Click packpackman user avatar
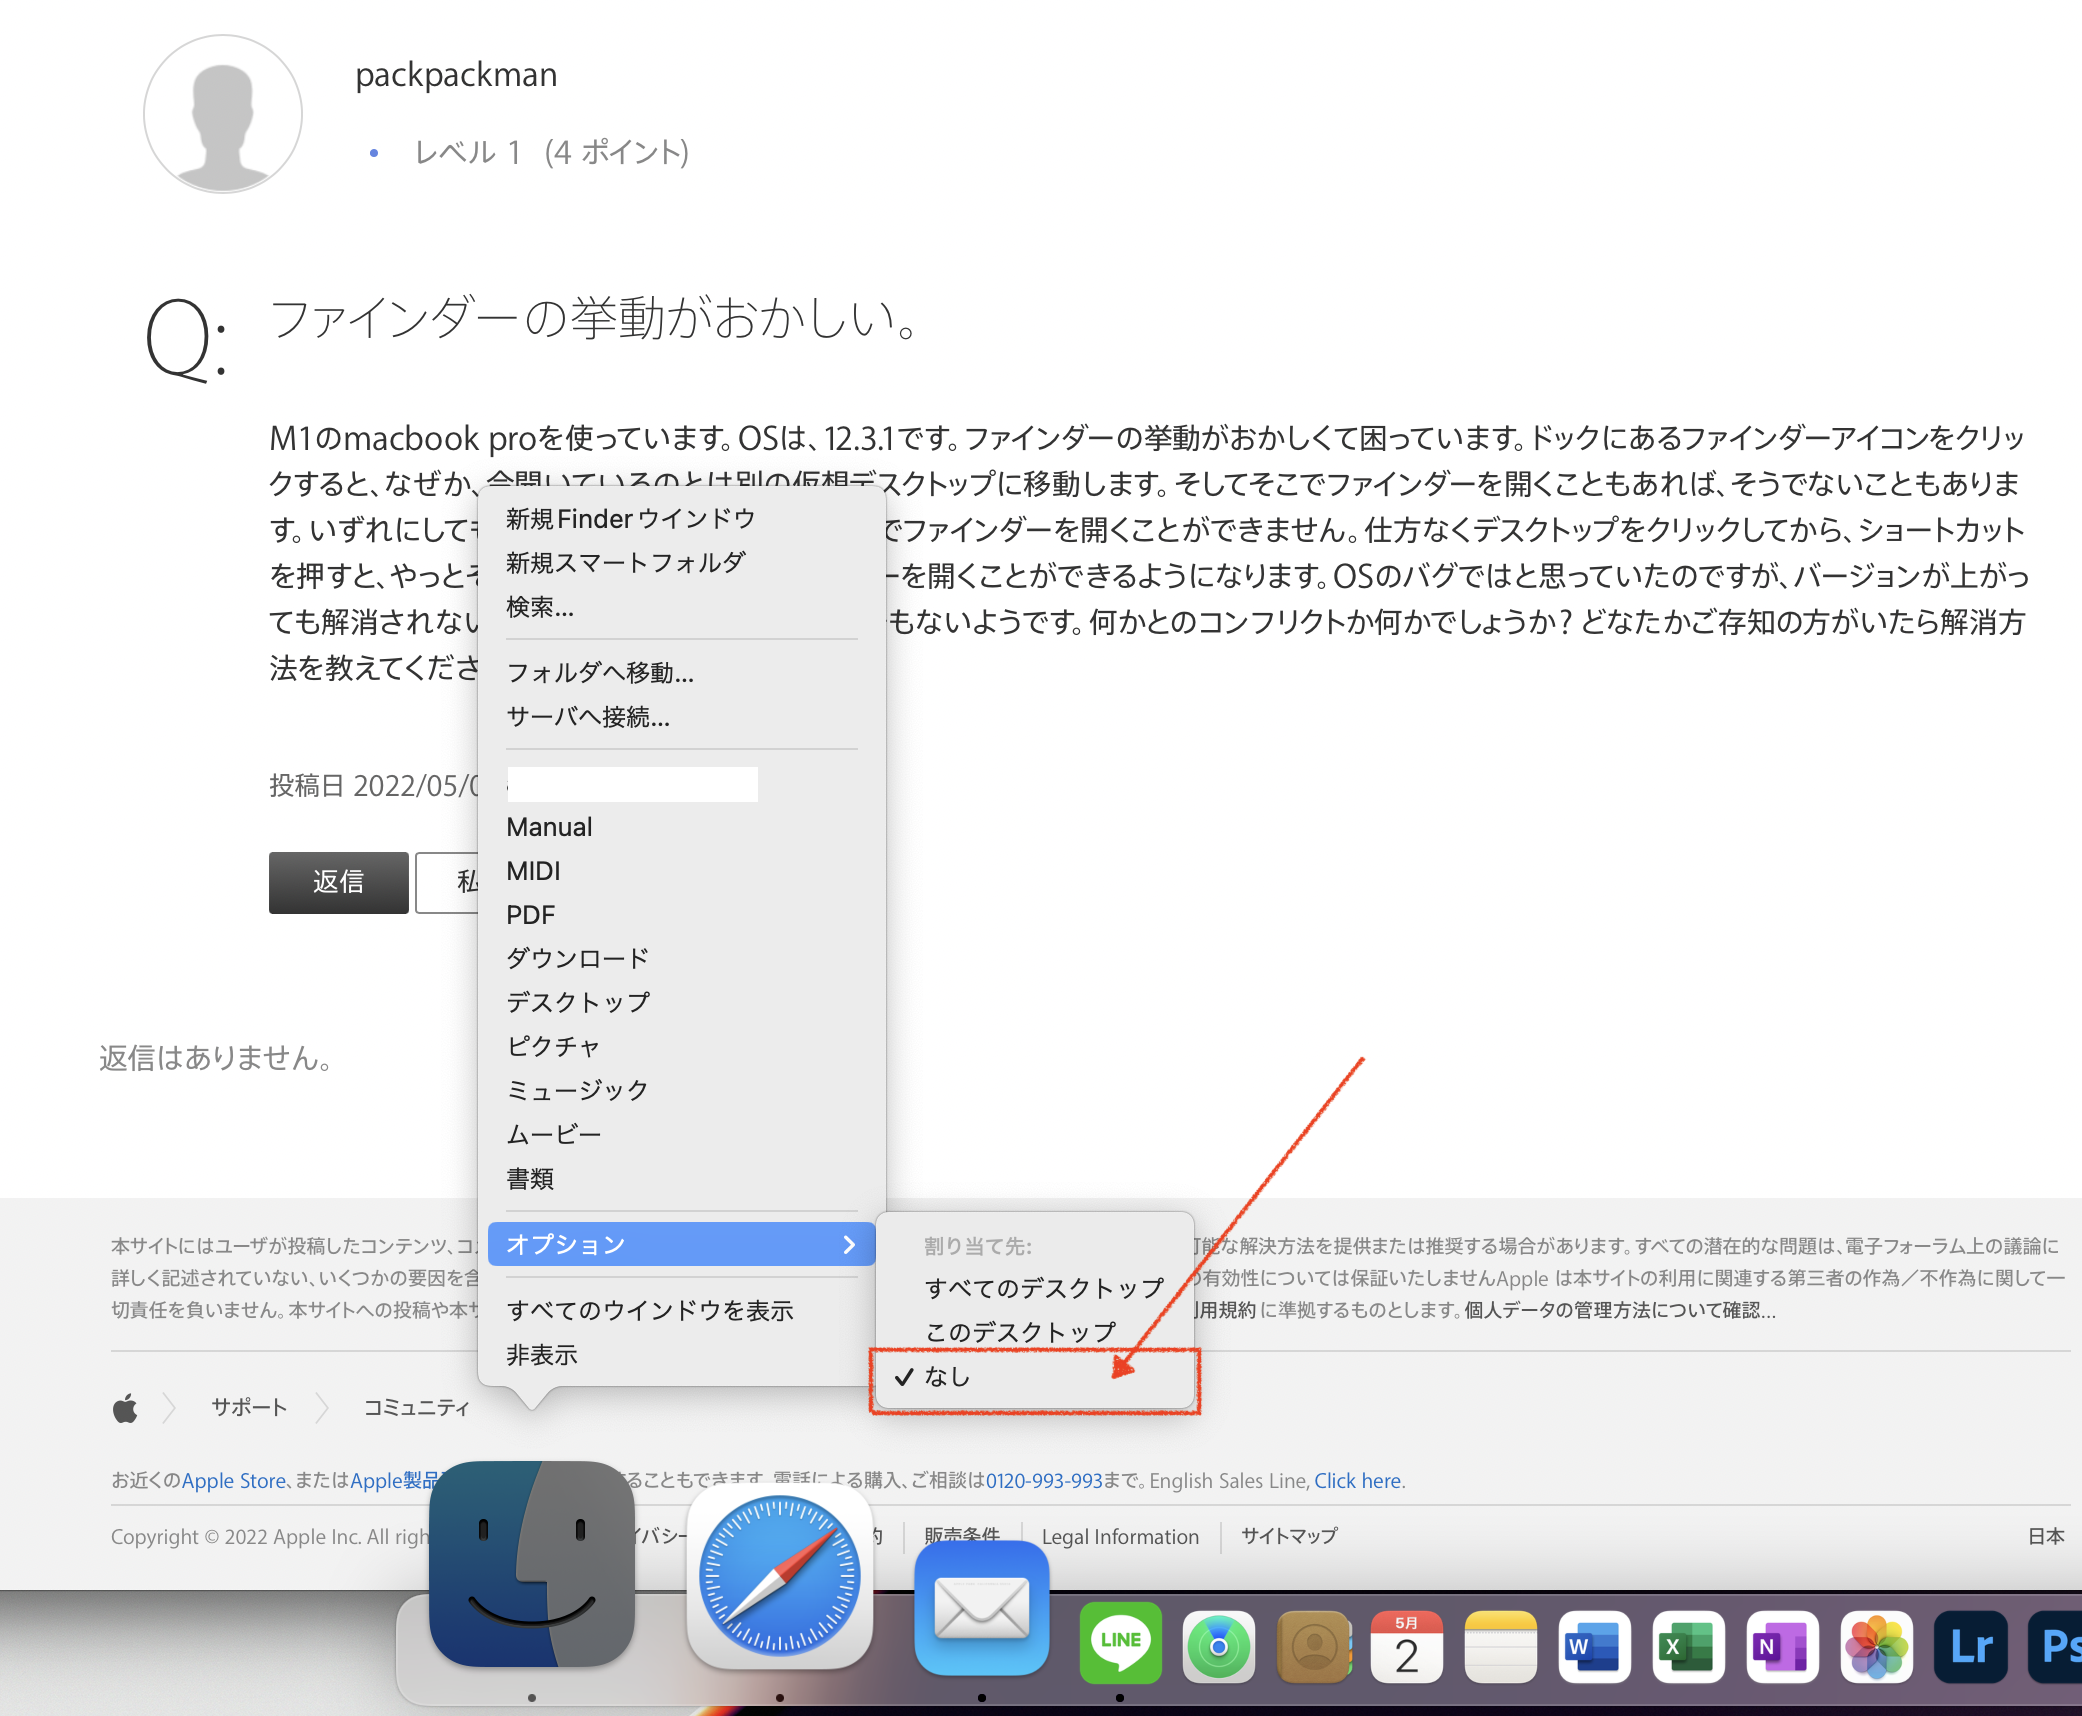This screenshot has height=1716, width=2082. (223, 114)
